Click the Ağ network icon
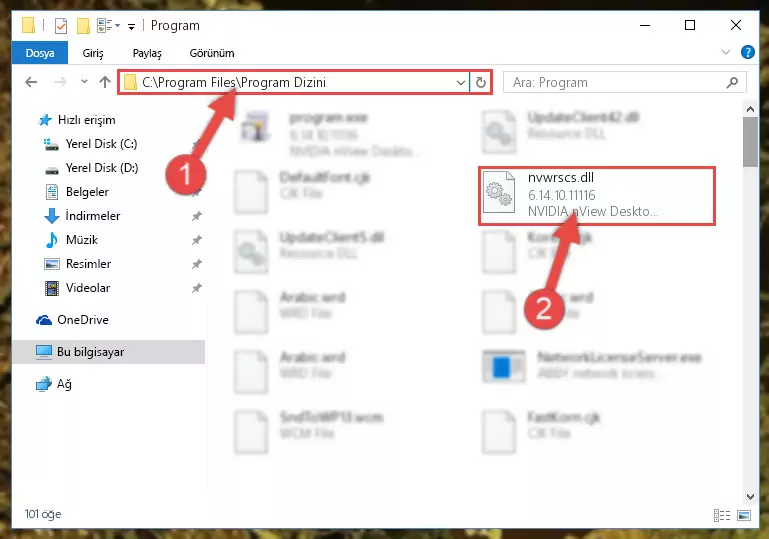 point(44,384)
